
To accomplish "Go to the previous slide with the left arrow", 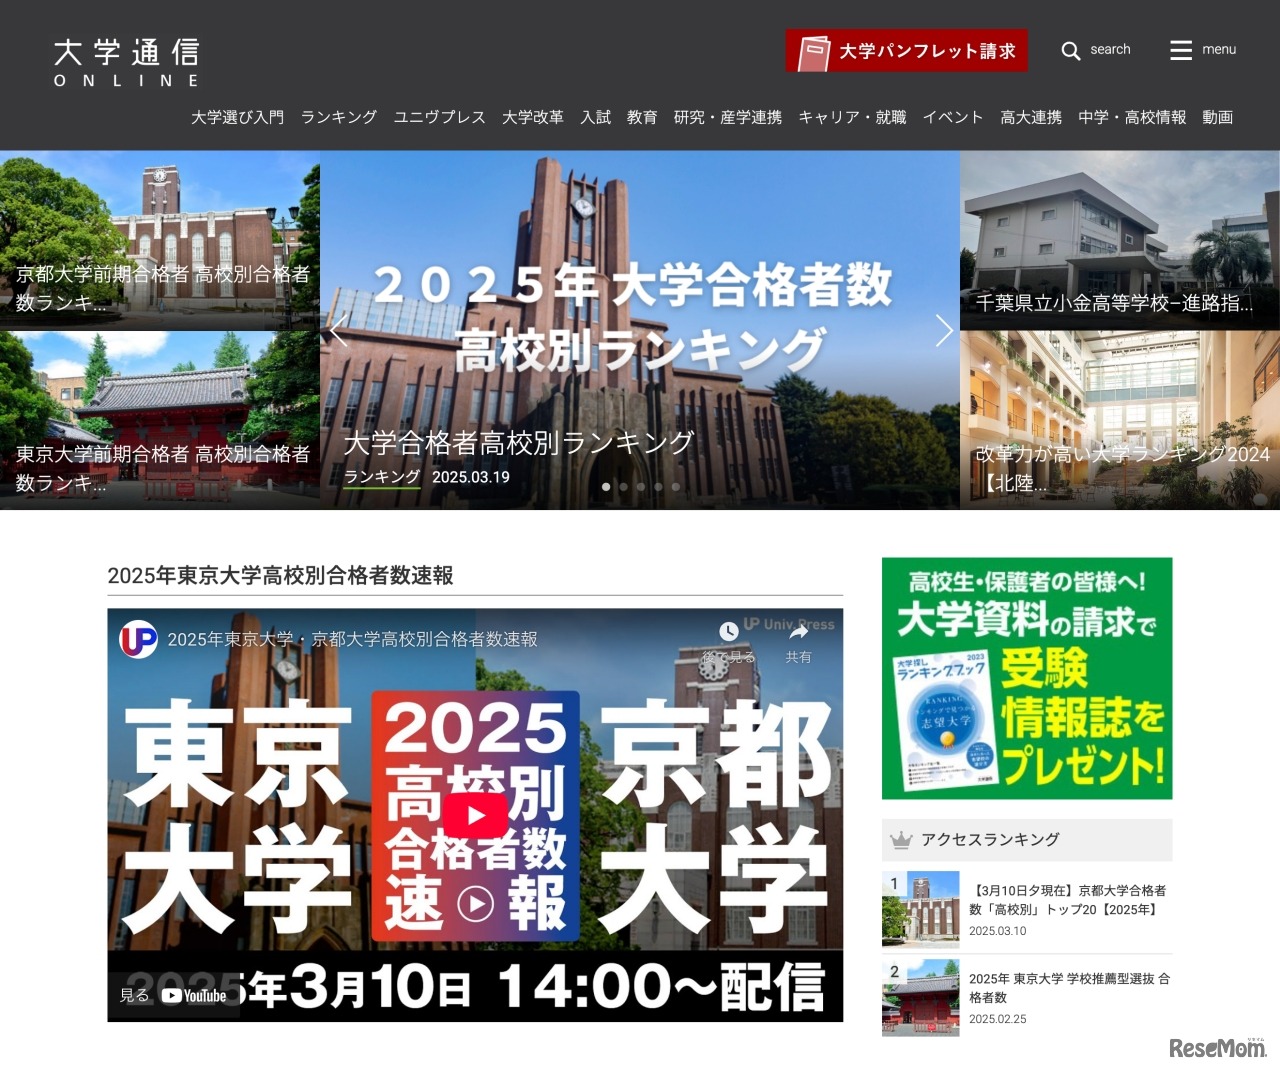I will click(x=340, y=330).
